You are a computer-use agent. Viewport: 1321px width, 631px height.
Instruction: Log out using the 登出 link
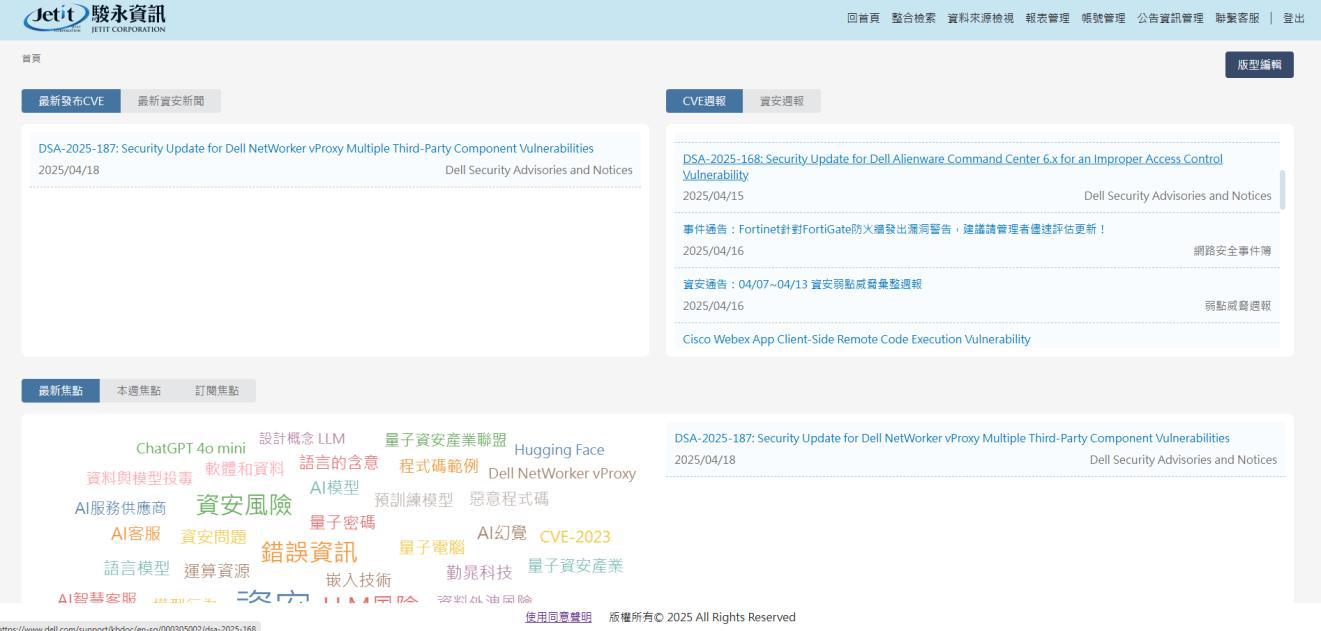point(1294,19)
